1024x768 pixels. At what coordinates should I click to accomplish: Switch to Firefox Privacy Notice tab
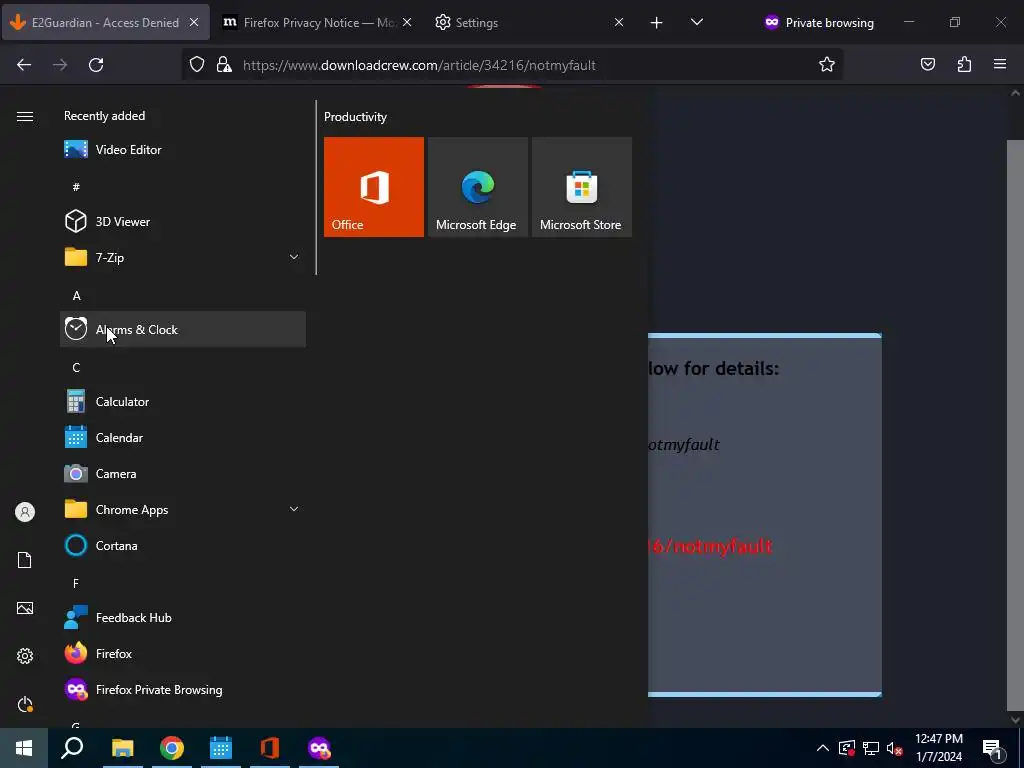318,22
